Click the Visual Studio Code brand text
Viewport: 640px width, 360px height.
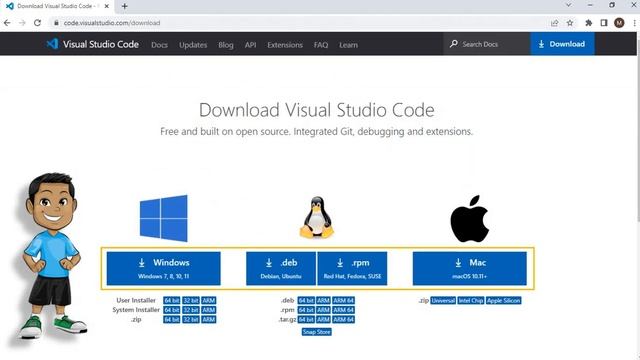[101, 44]
